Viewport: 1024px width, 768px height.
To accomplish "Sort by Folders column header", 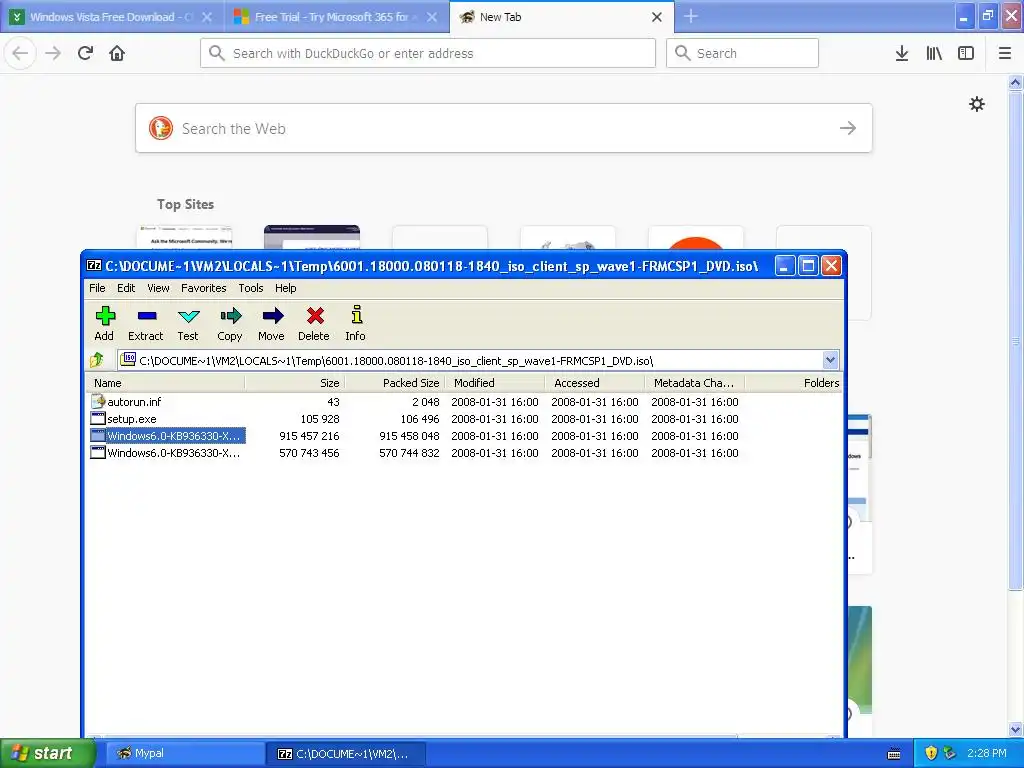I will (793, 383).
